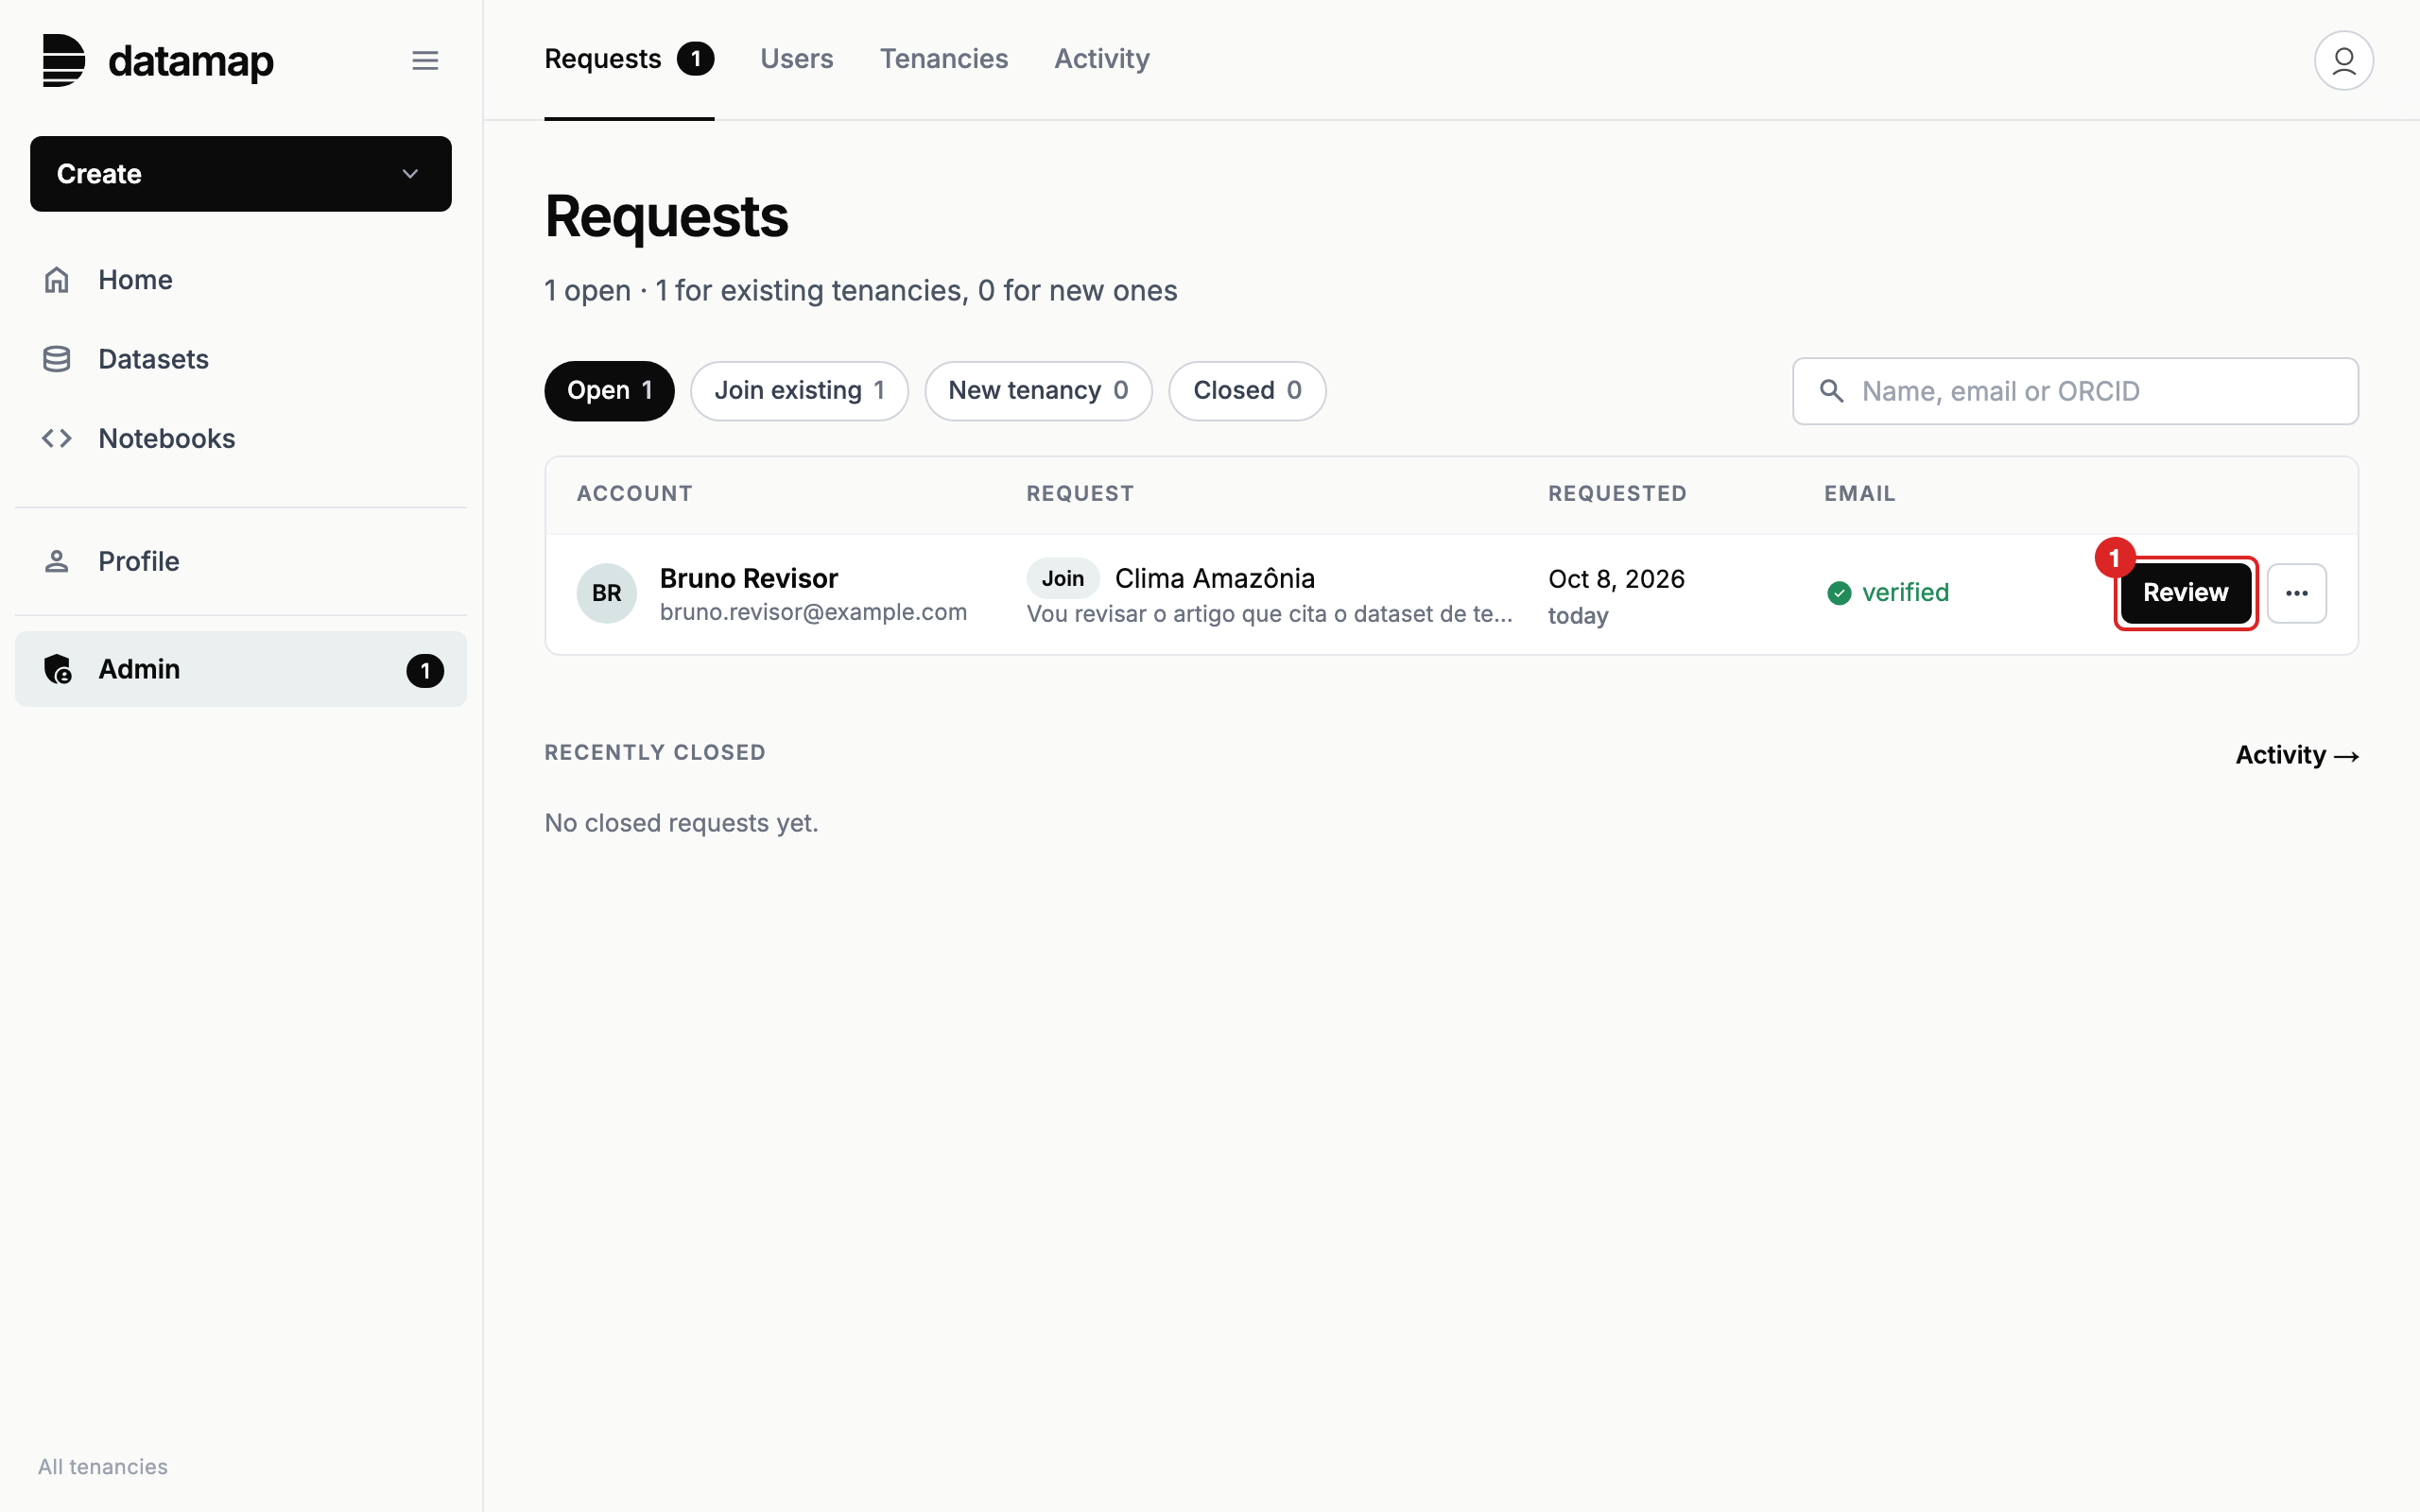Click the search magnifier icon

coord(1831,391)
